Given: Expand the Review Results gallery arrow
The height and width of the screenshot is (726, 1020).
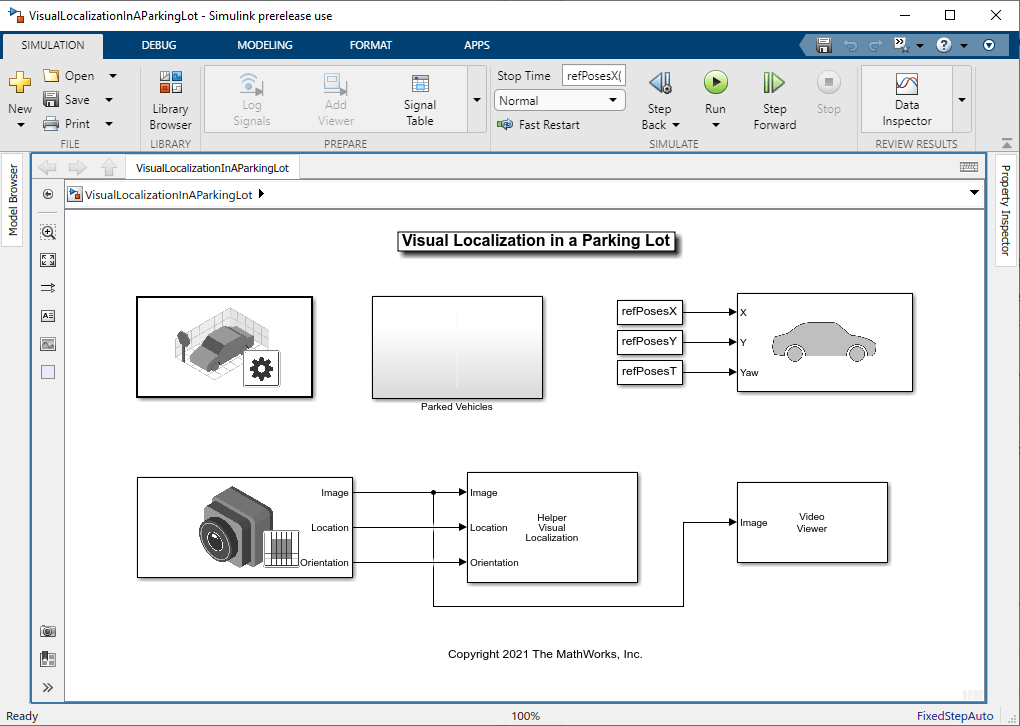Looking at the screenshot, I should [x=961, y=100].
